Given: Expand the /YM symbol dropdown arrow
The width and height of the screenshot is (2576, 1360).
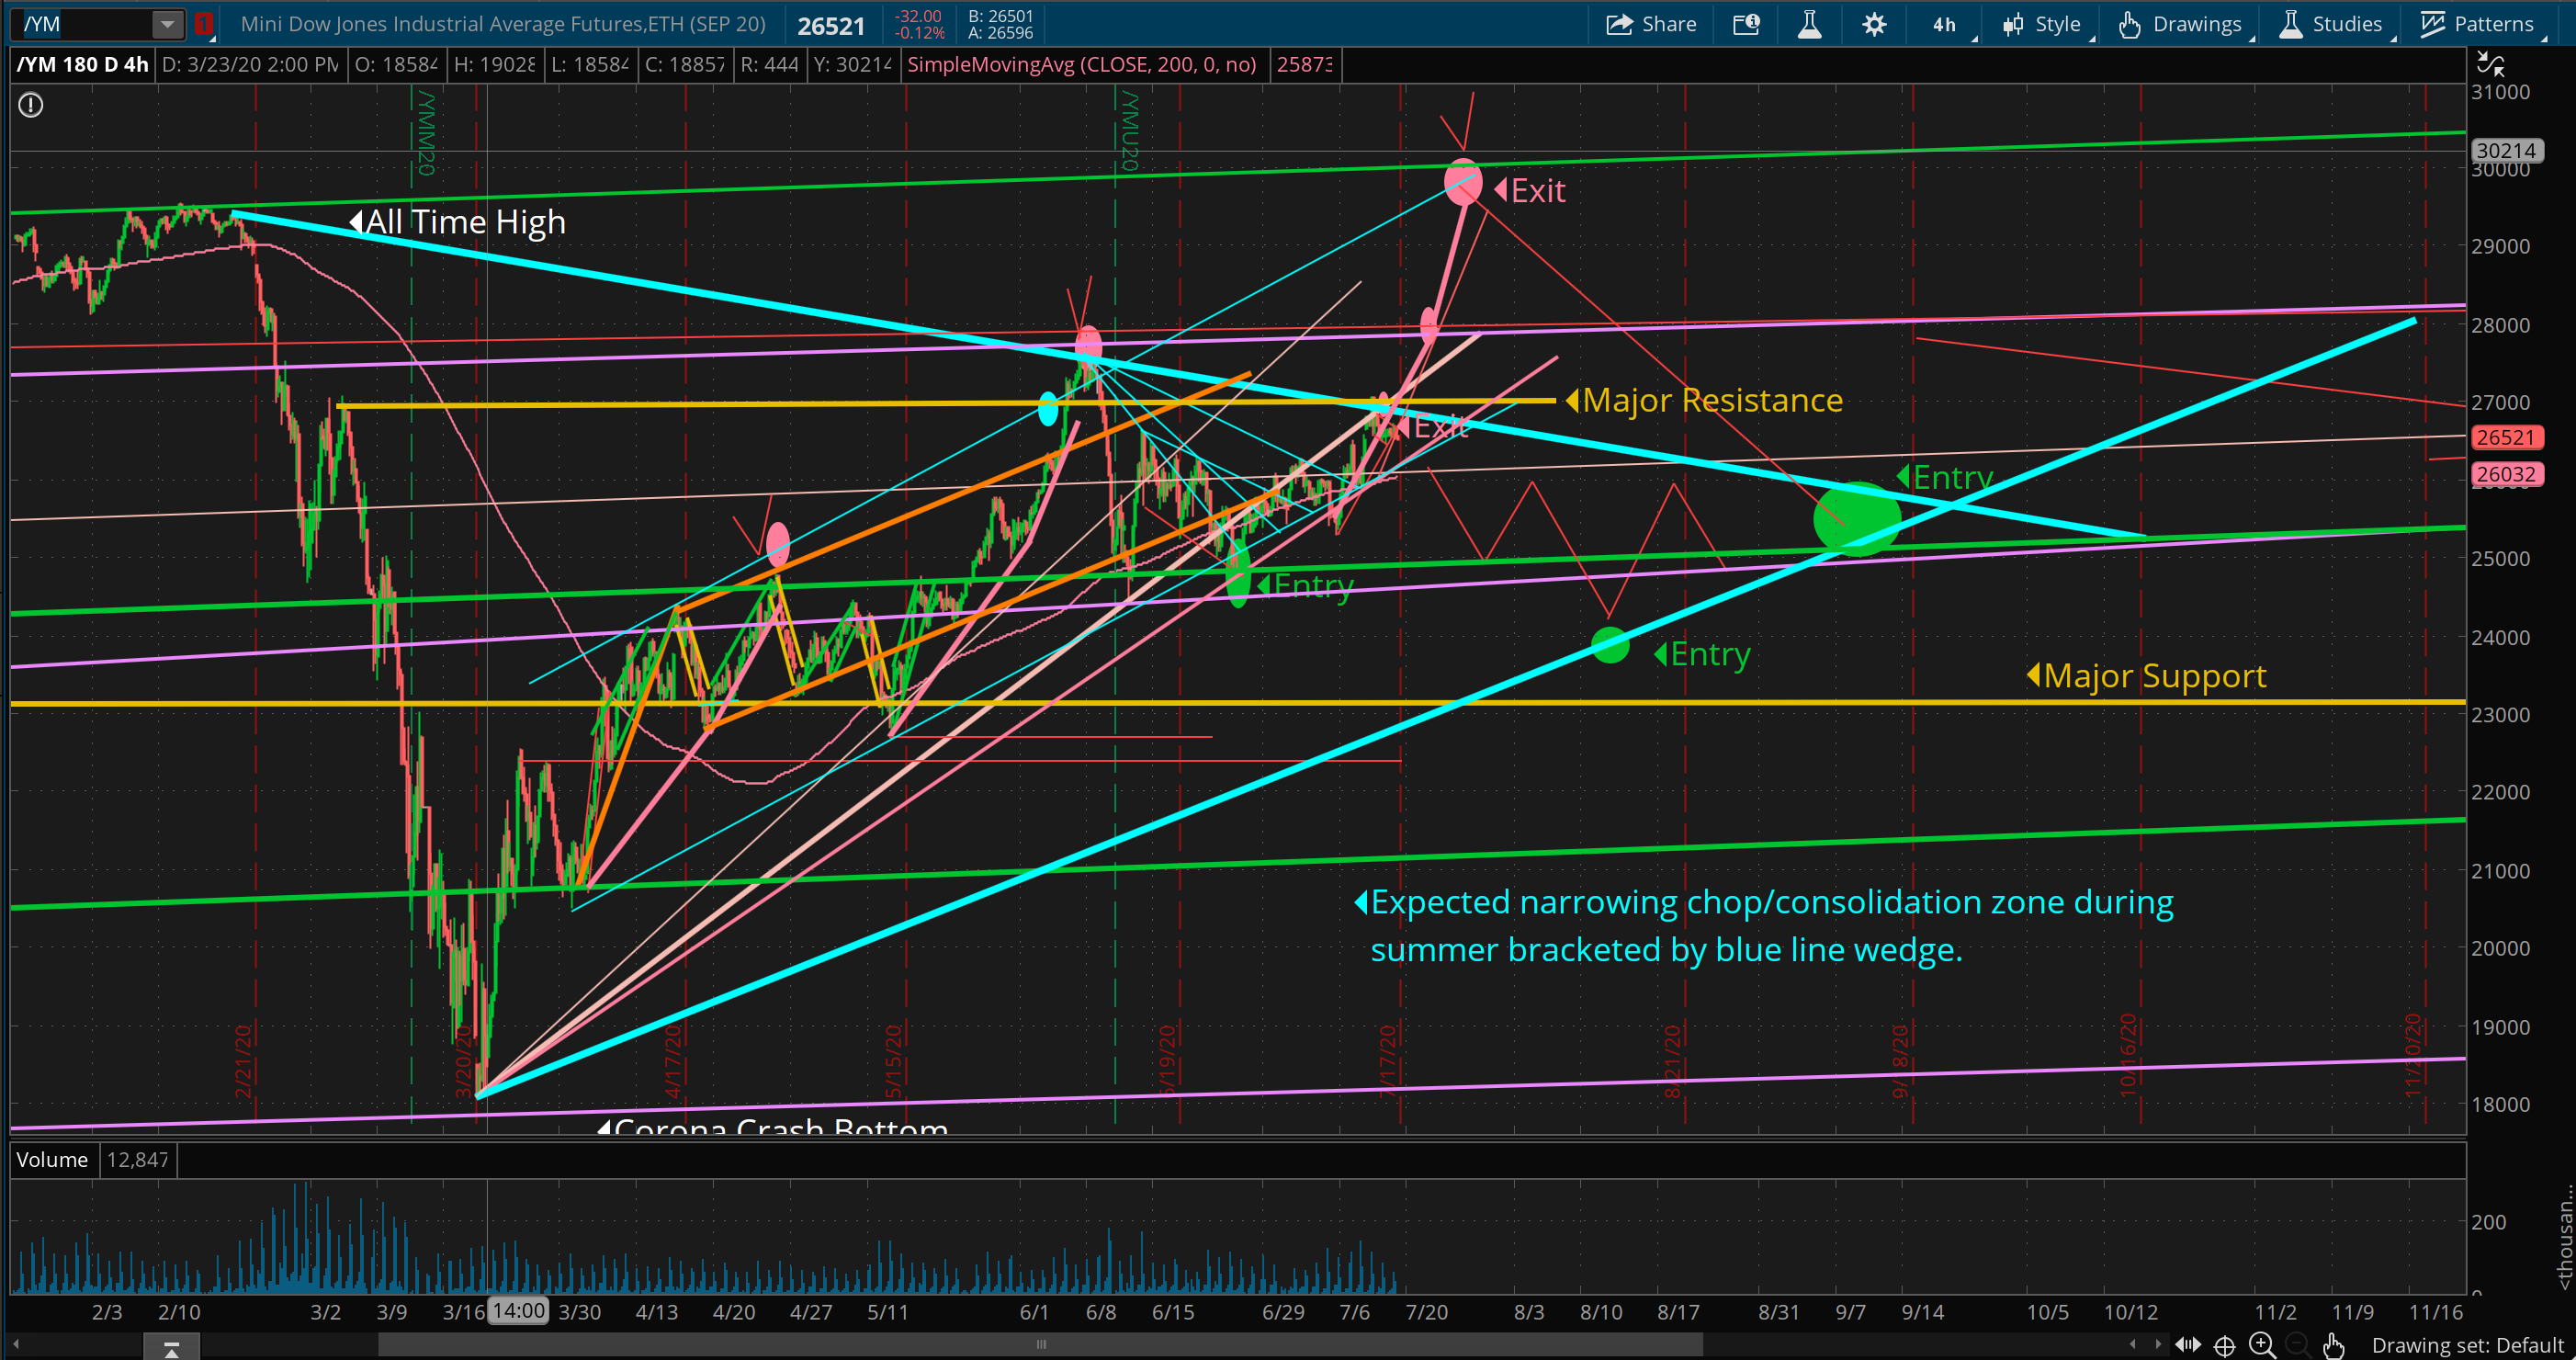Looking at the screenshot, I should click(167, 24).
